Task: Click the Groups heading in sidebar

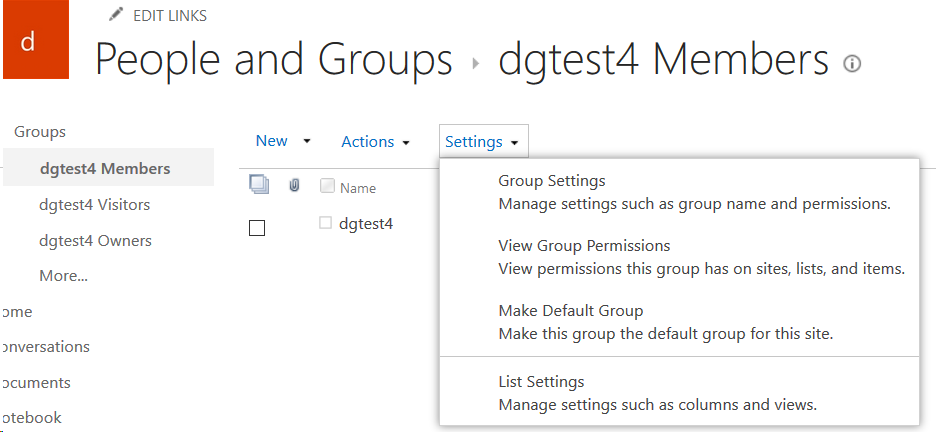Action: [40, 132]
